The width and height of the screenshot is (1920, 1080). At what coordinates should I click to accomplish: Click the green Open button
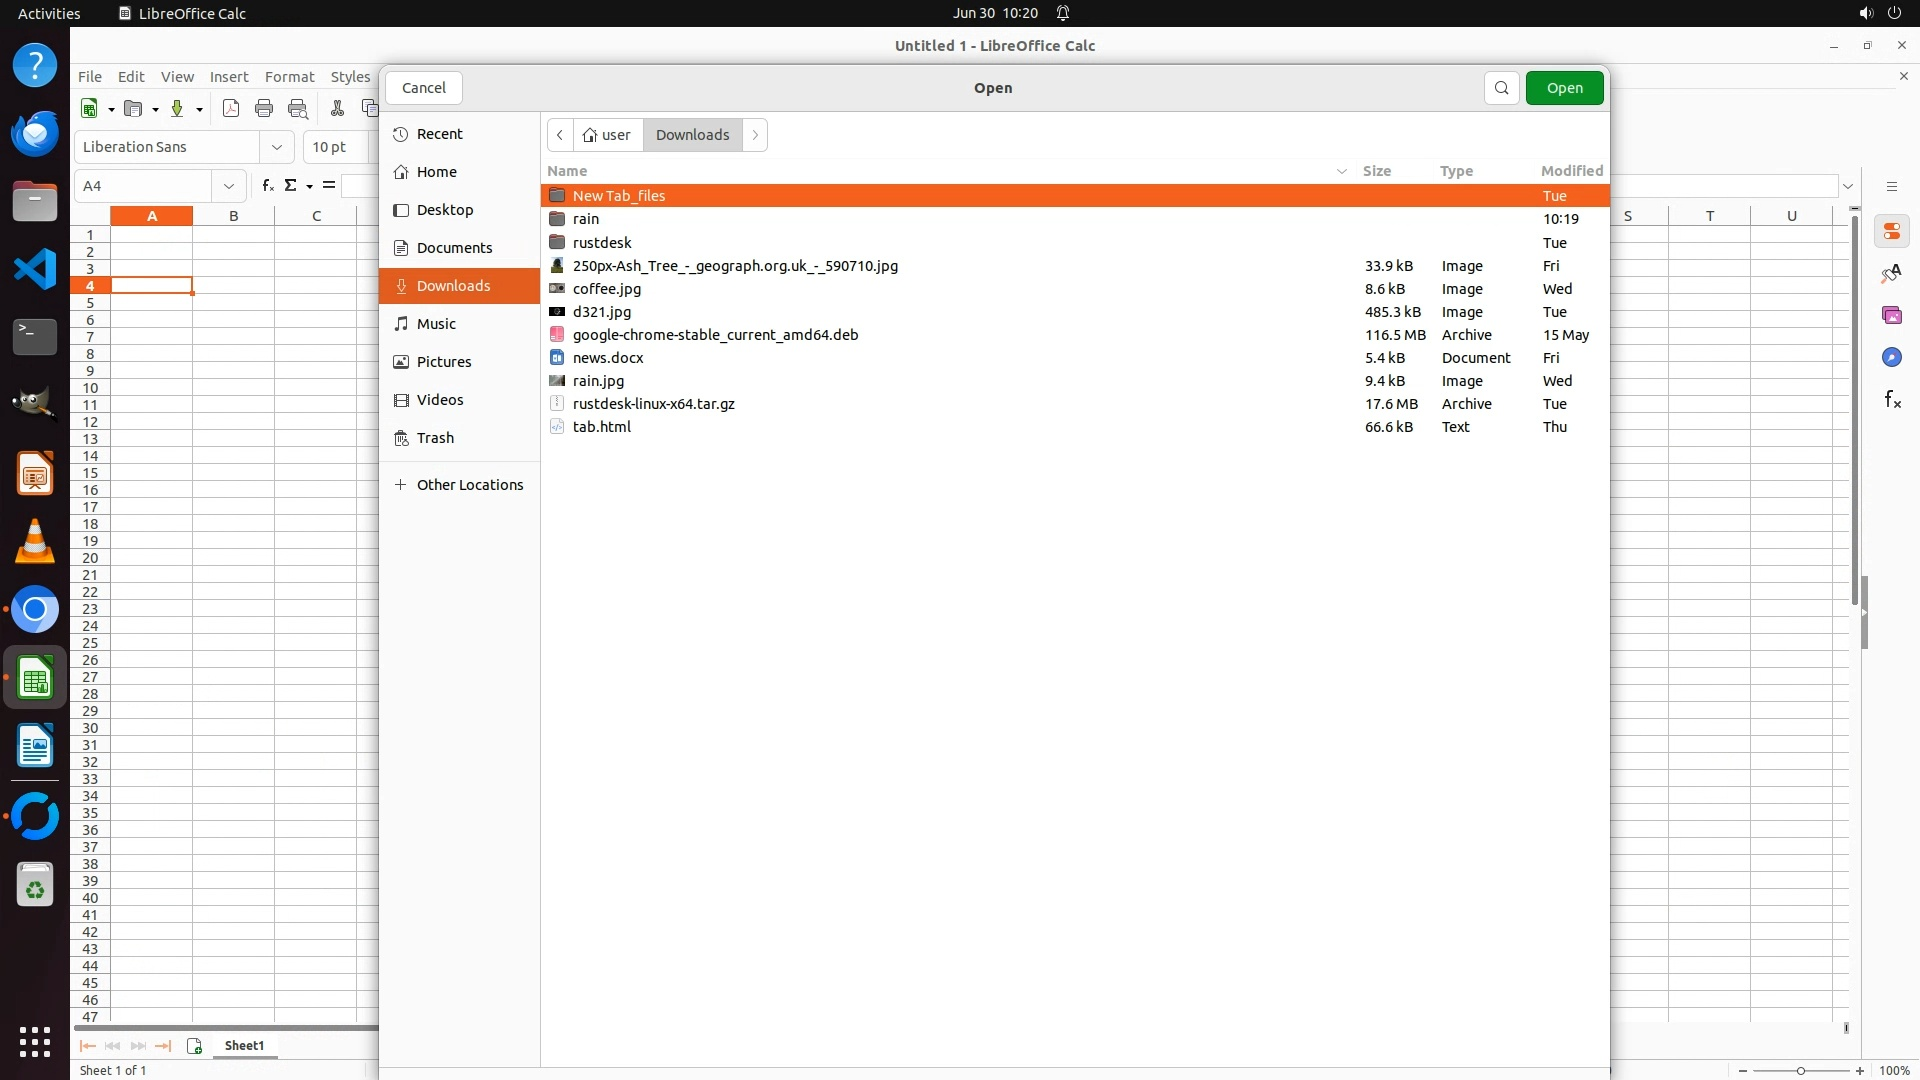1564,88
